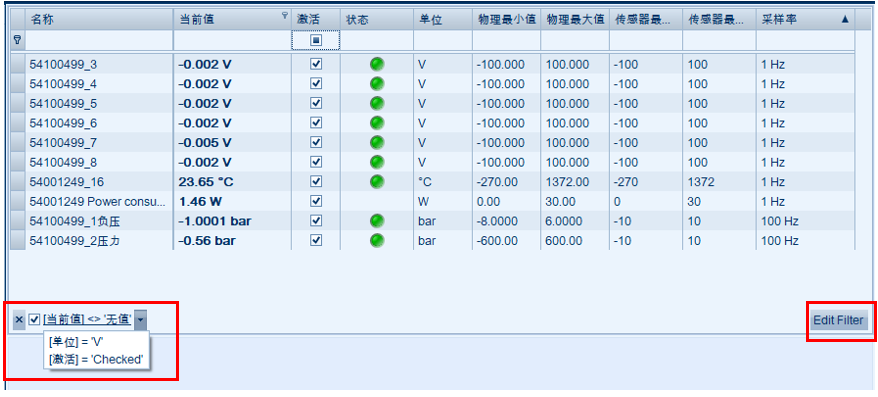The width and height of the screenshot is (878, 397).
Task: Uncheck 激活 for 54100499_4
Action: click(x=316, y=83)
